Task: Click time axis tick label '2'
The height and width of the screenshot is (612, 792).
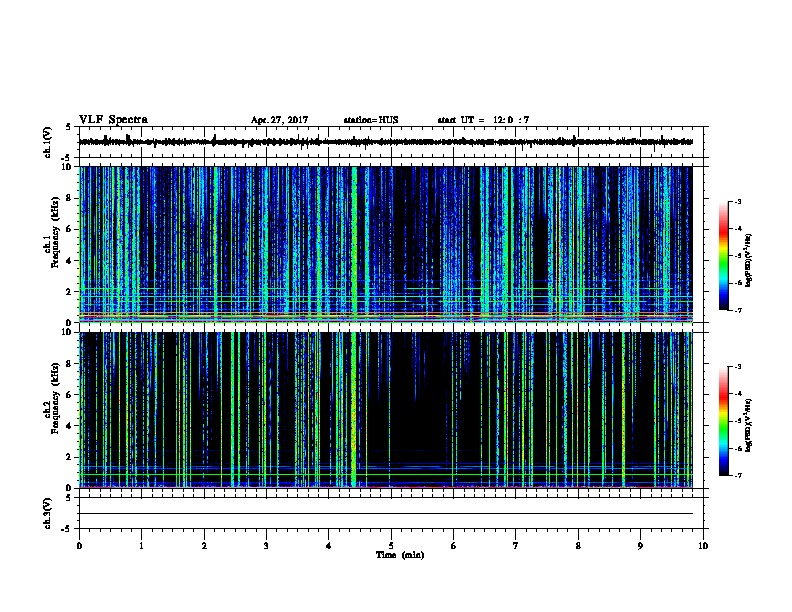Action: click(x=204, y=546)
